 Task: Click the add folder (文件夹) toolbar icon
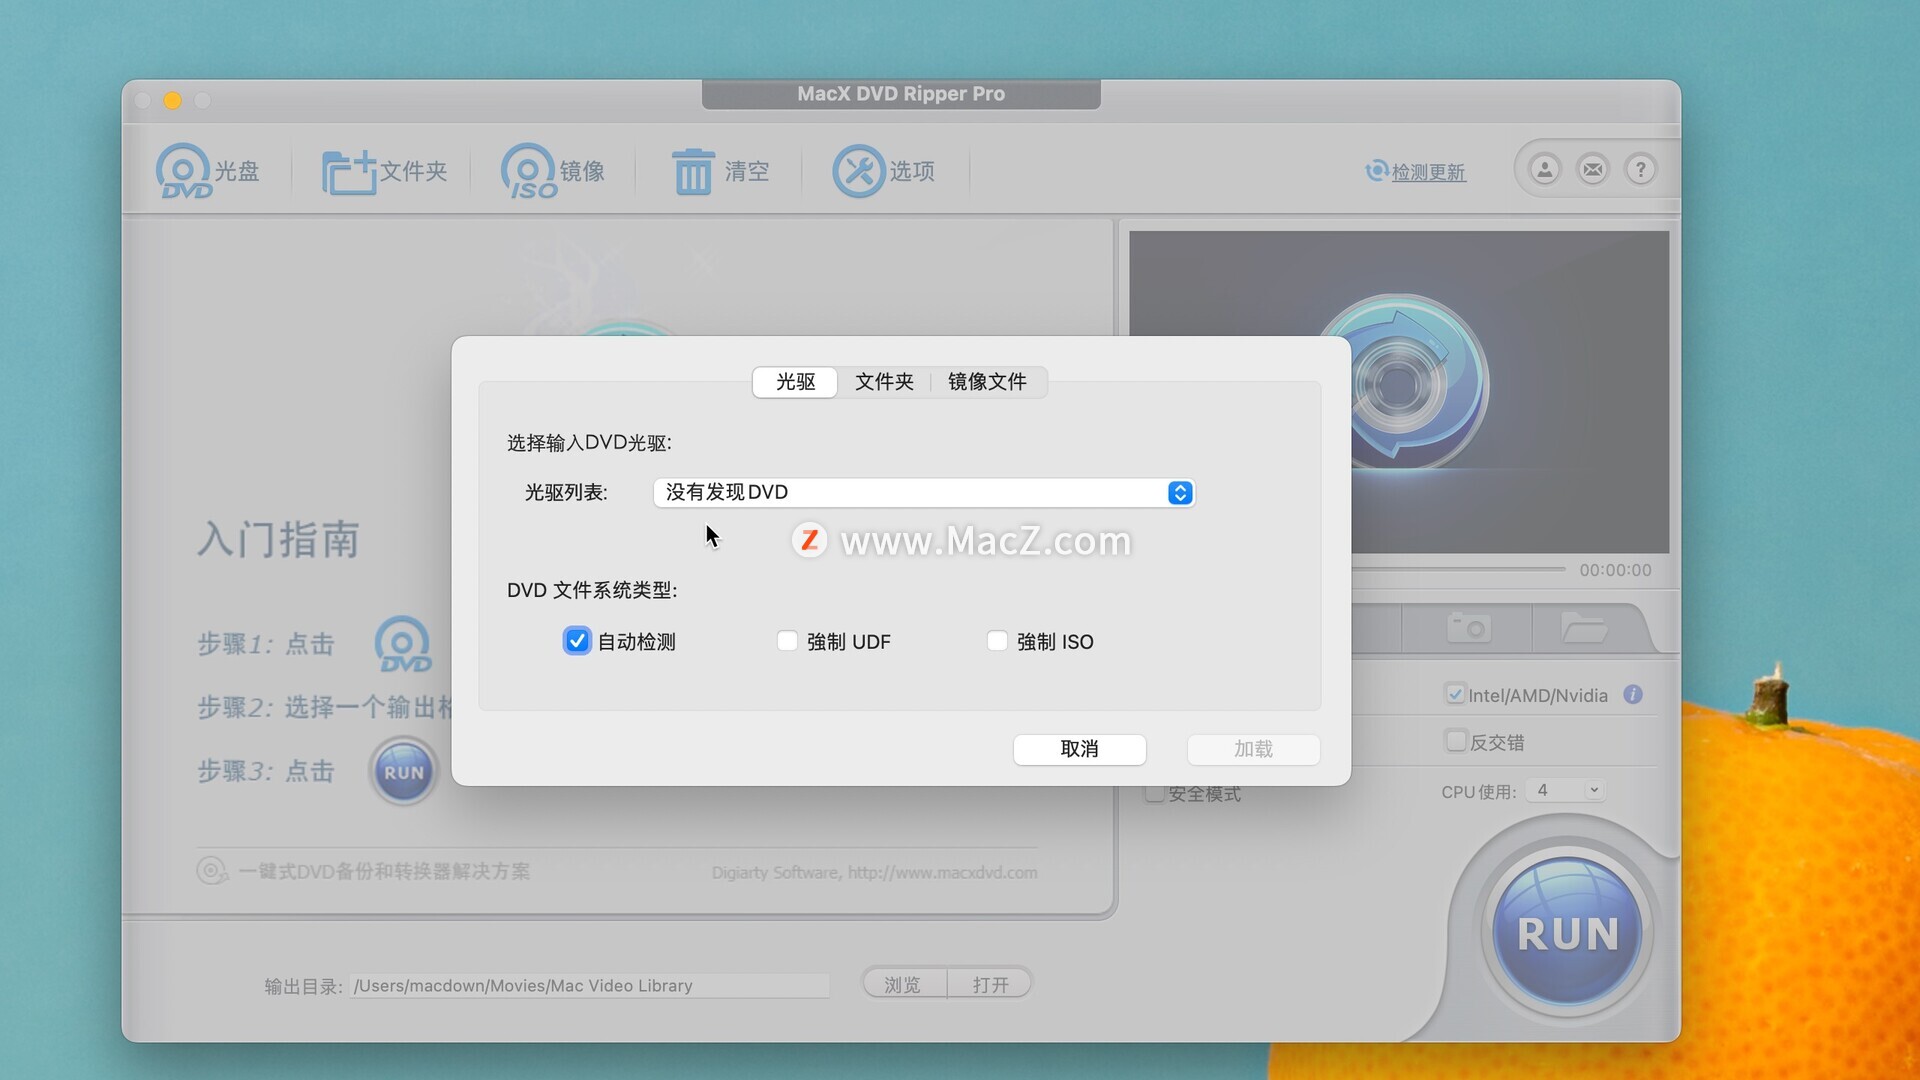coord(384,171)
